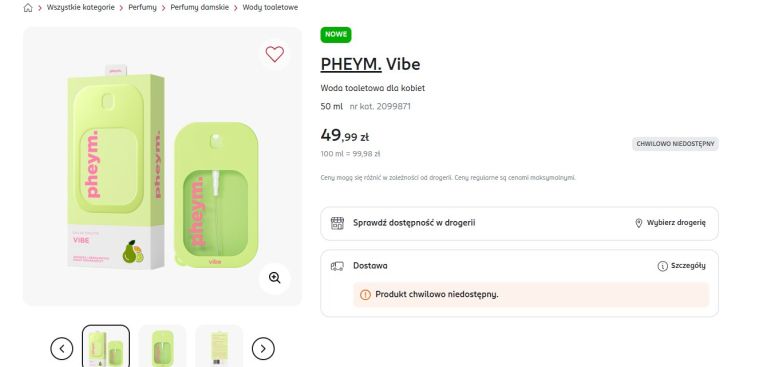Open the PHEYM. brand link

351,64
